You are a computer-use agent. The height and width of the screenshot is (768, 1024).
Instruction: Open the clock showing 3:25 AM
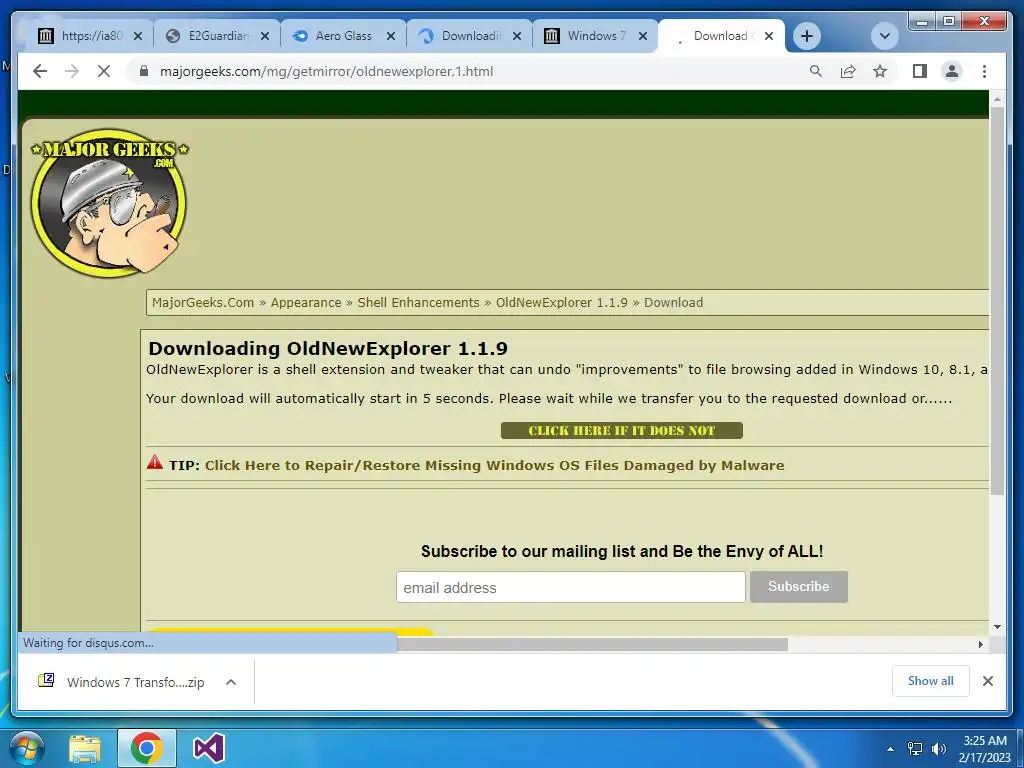click(x=985, y=749)
